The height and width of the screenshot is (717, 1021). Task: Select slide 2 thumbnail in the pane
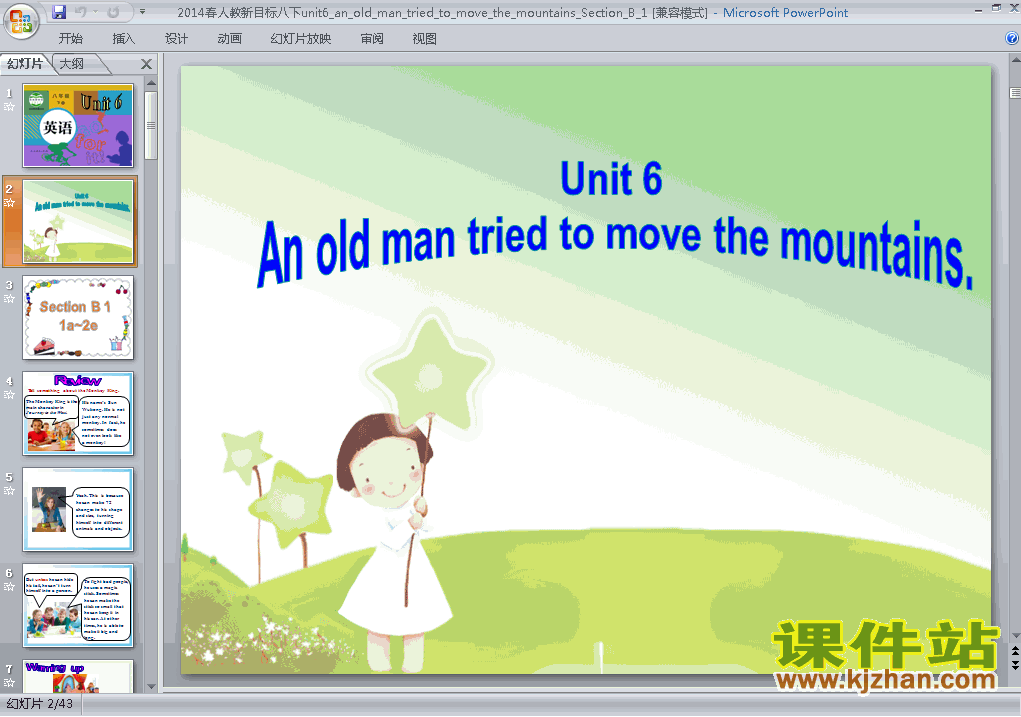point(78,221)
